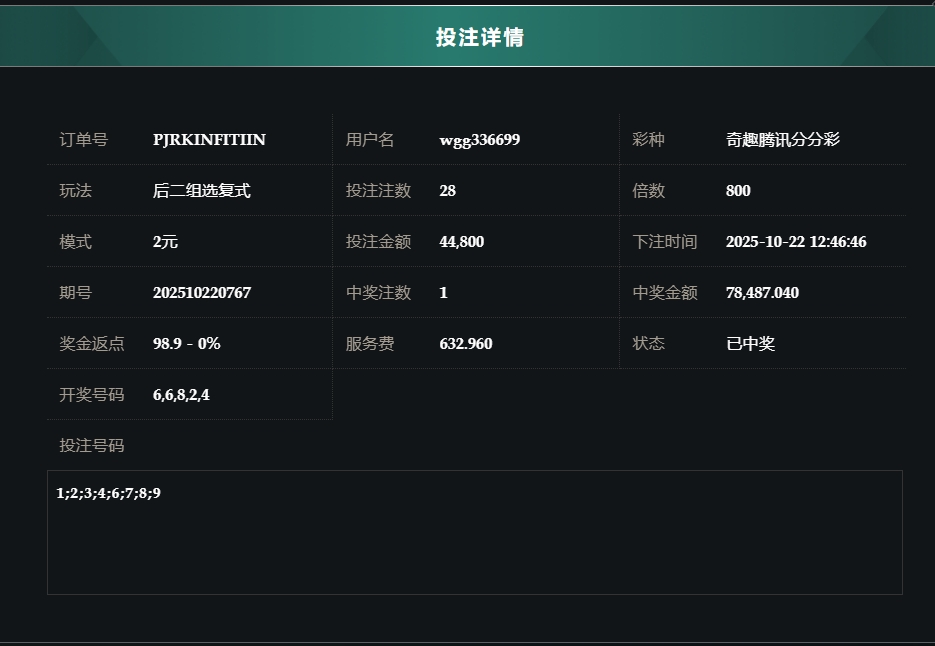
Task: Click inside the bet numbers text box
Action: (x=474, y=540)
